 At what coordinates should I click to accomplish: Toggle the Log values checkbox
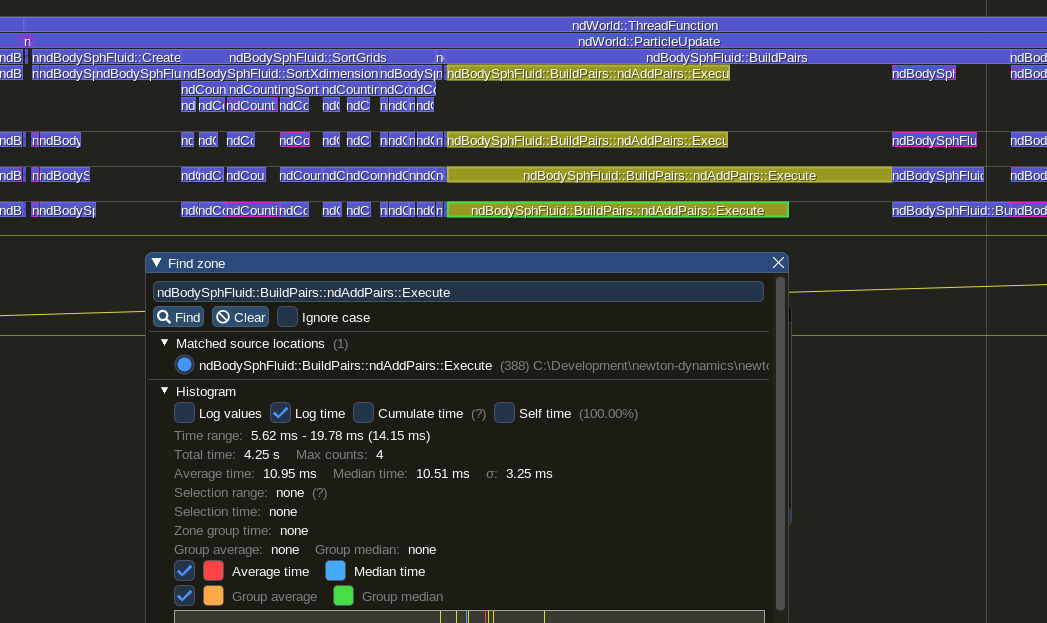click(185, 413)
